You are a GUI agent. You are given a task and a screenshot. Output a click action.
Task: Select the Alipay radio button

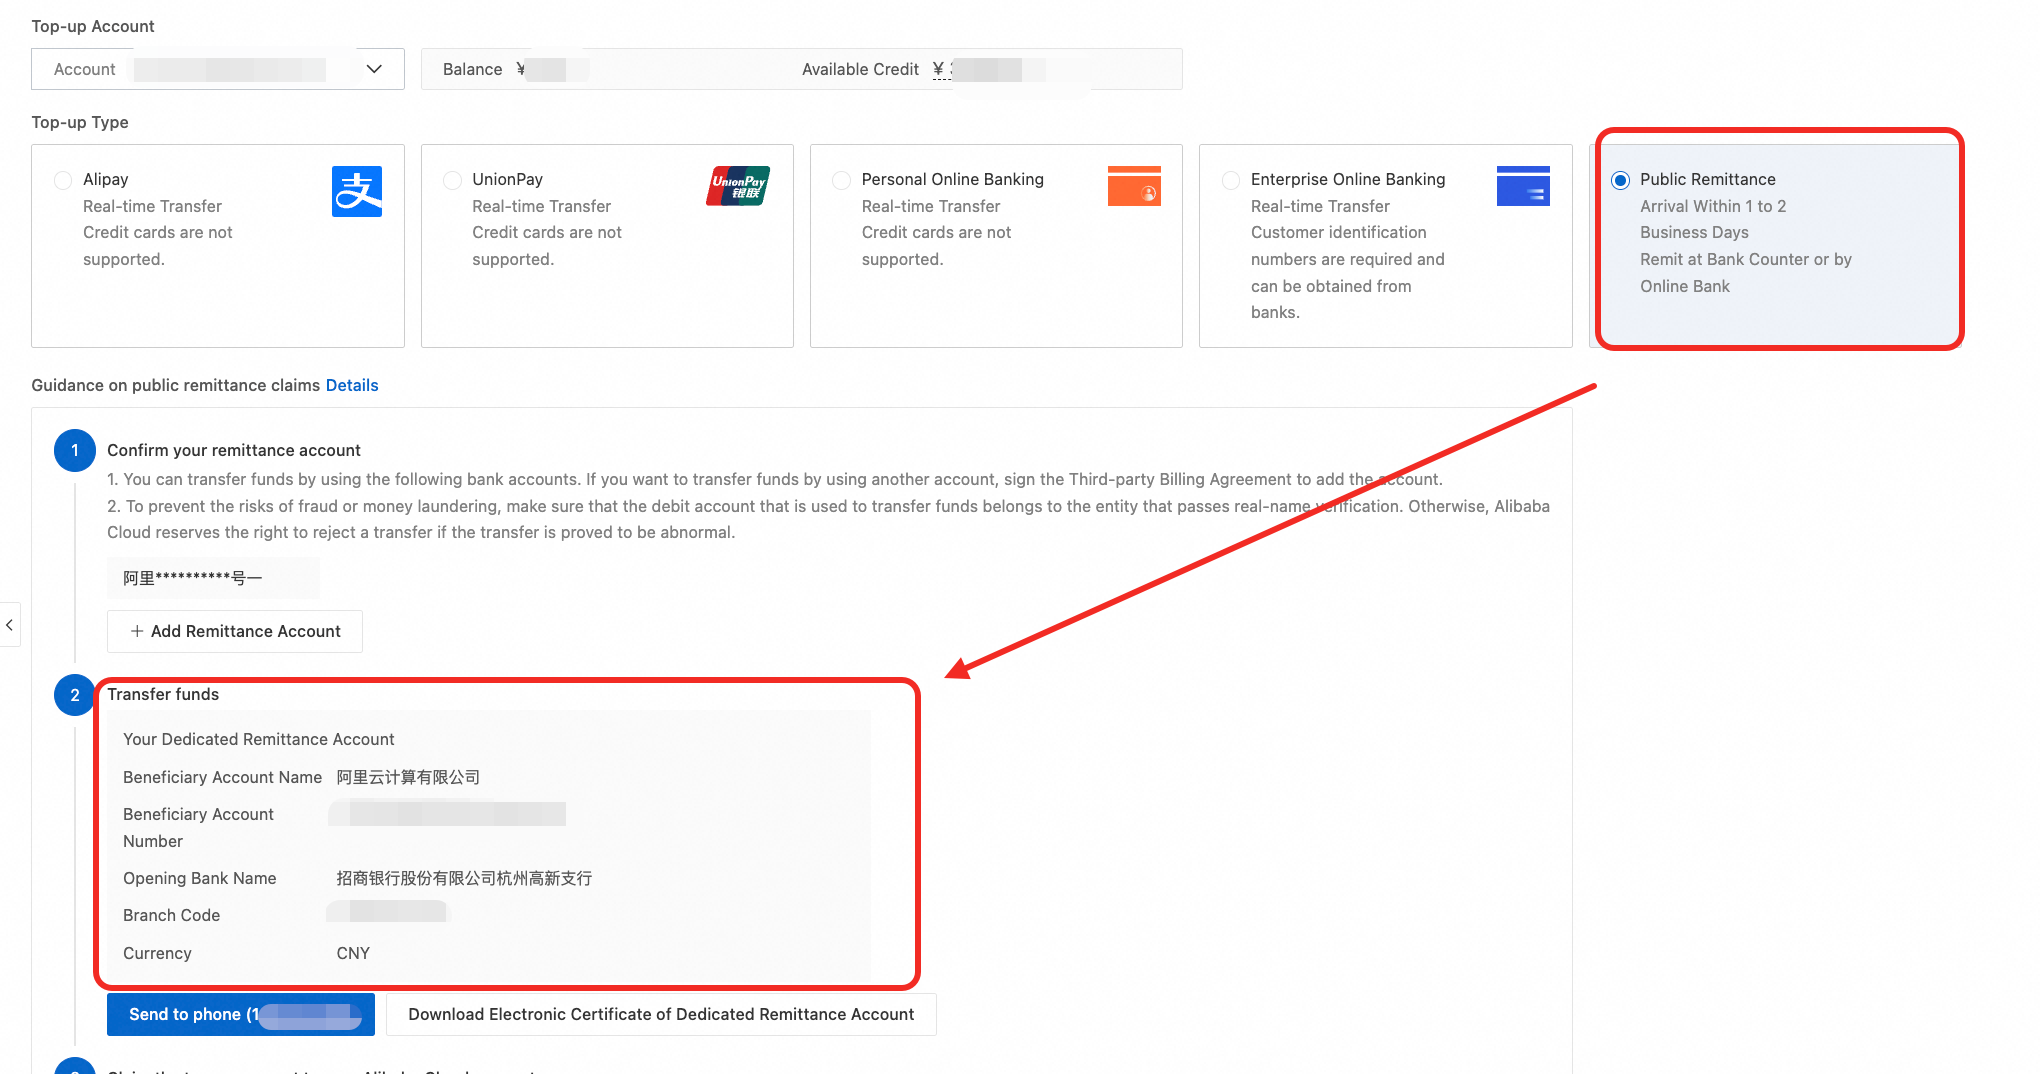(x=63, y=180)
